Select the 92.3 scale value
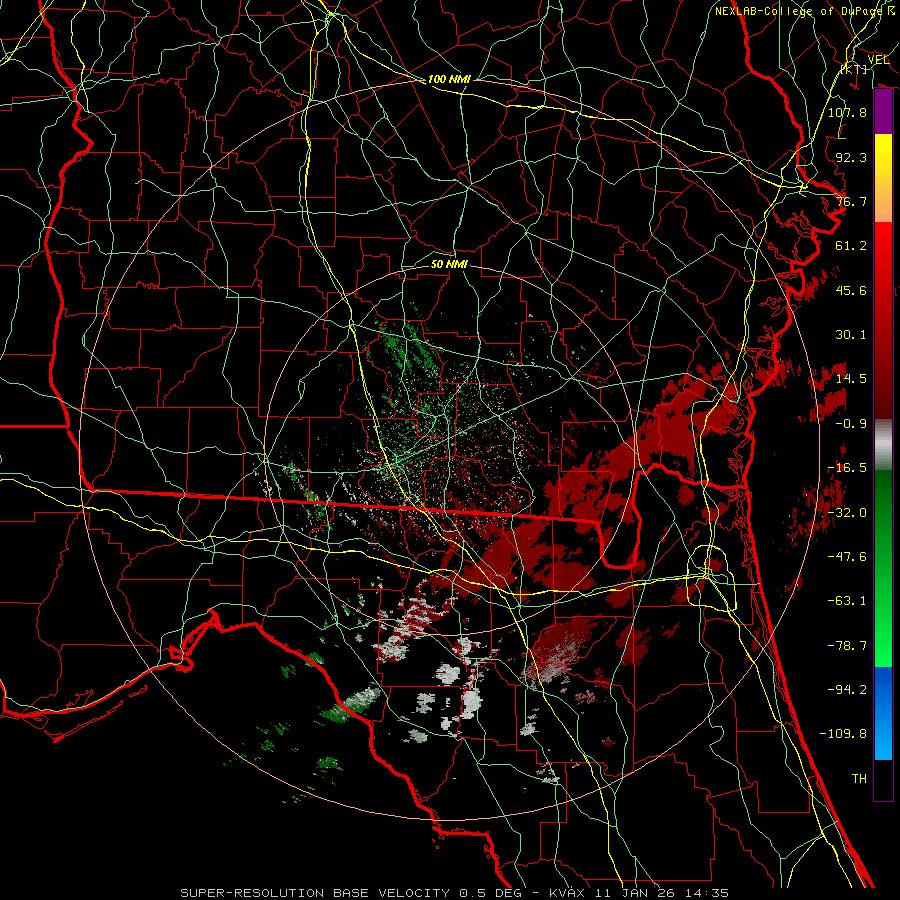The width and height of the screenshot is (900, 900). (851, 157)
